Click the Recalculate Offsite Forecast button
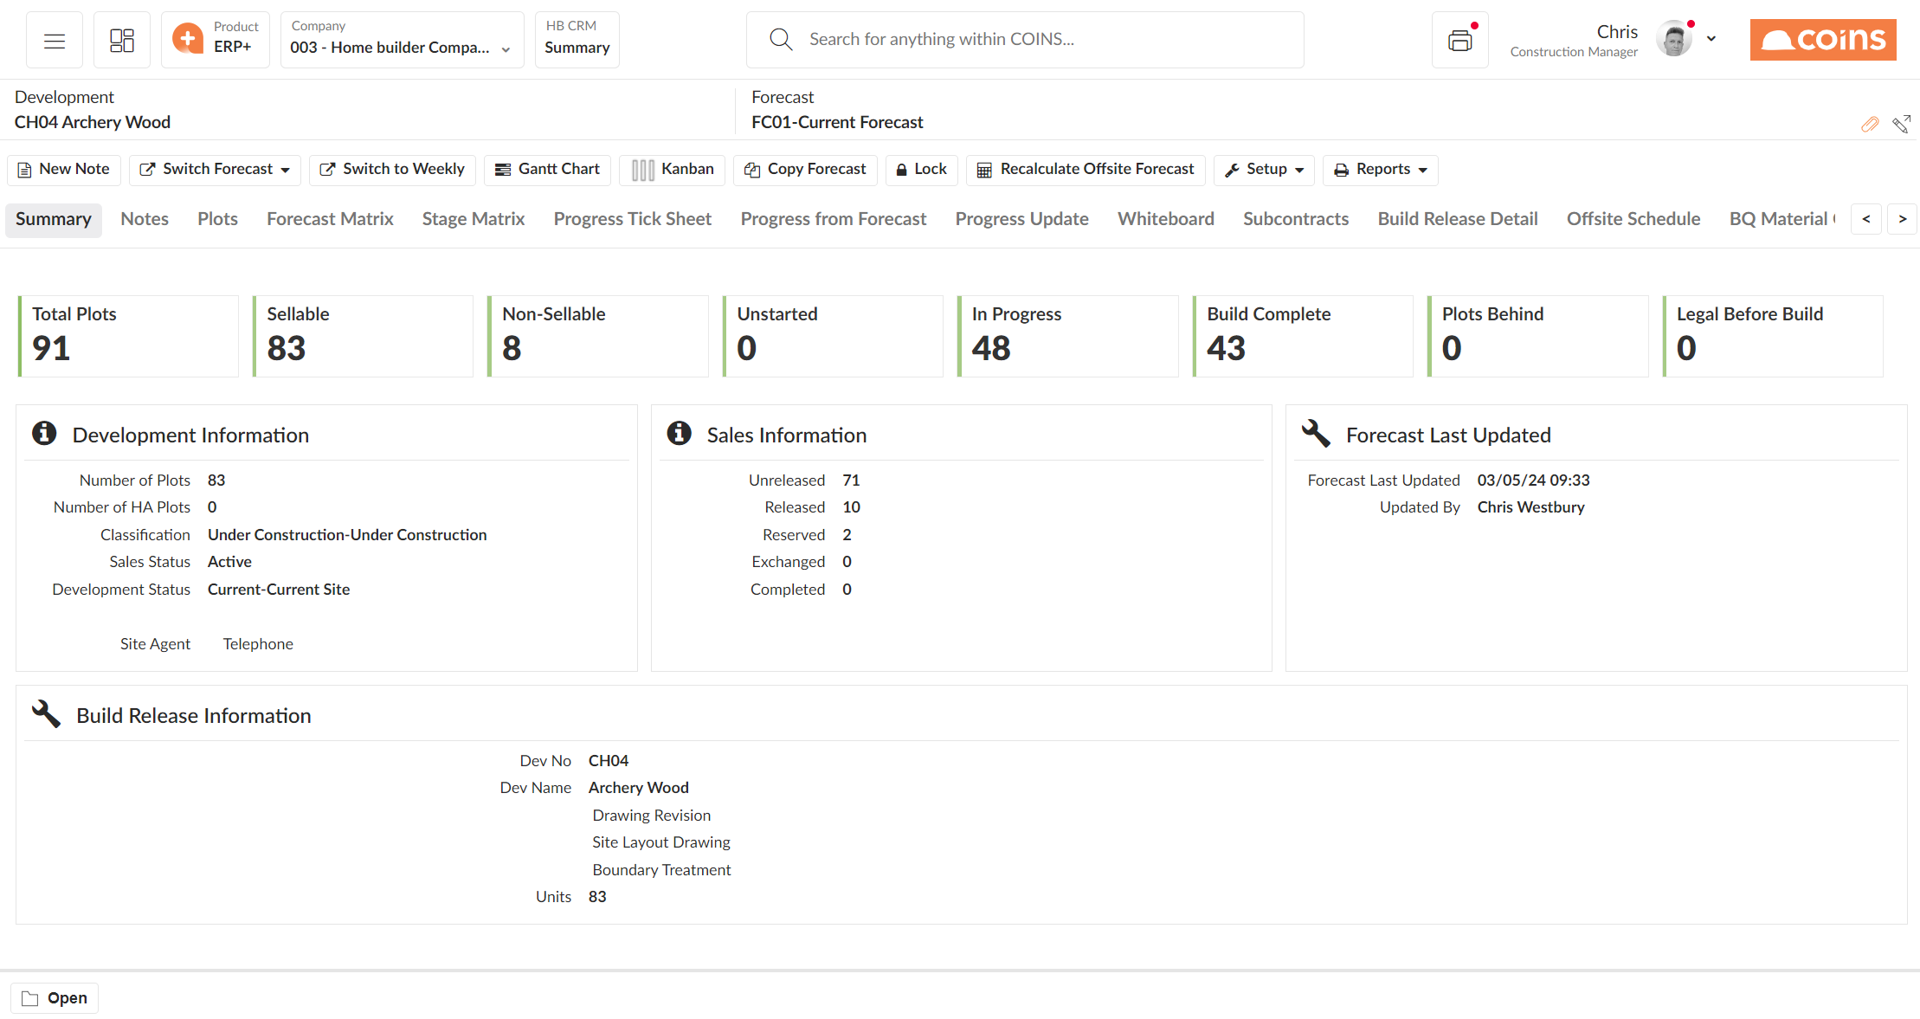The width and height of the screenshot is (1920, 1019). (x=1085, y=169)
